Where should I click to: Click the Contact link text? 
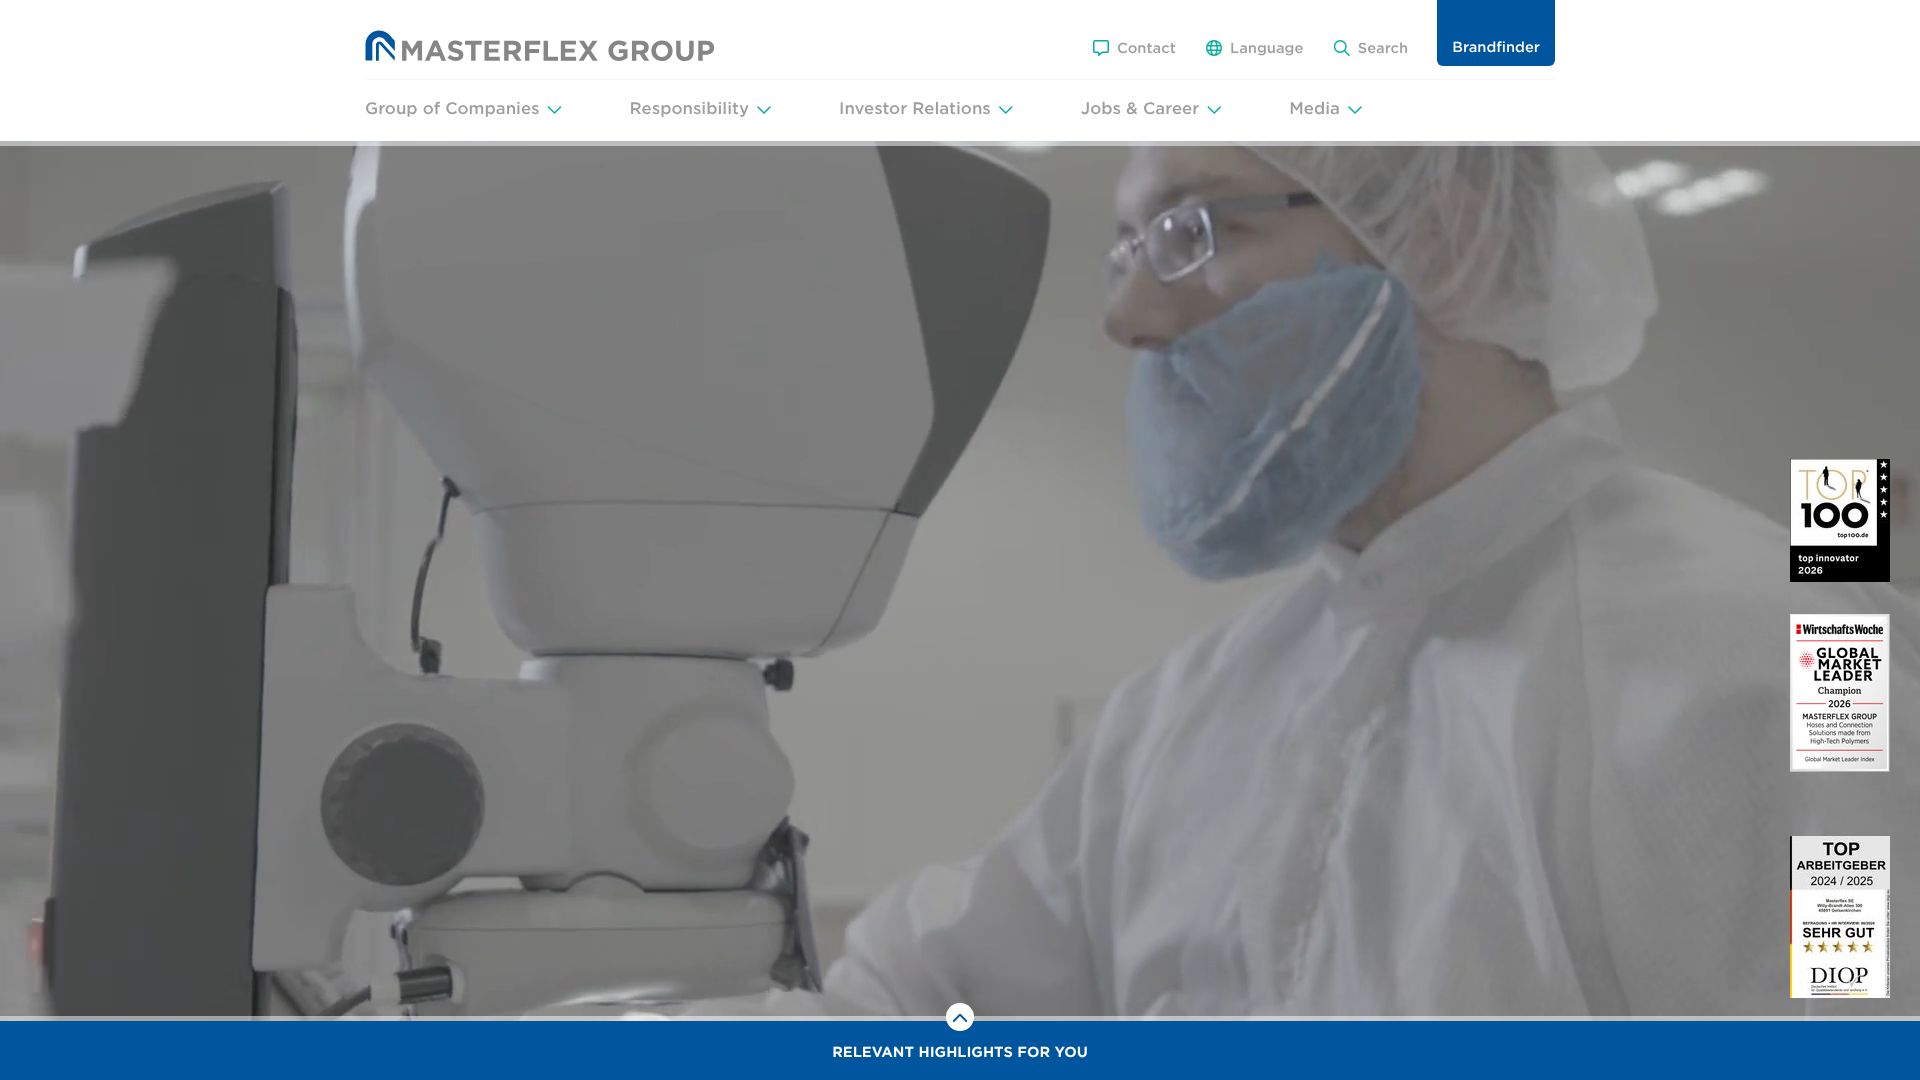(1146, 48)
